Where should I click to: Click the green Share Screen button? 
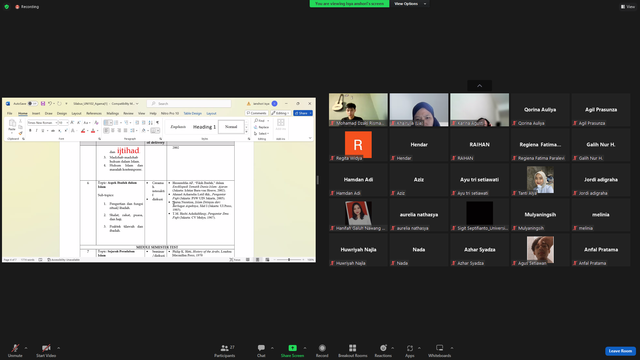(293, 350)
